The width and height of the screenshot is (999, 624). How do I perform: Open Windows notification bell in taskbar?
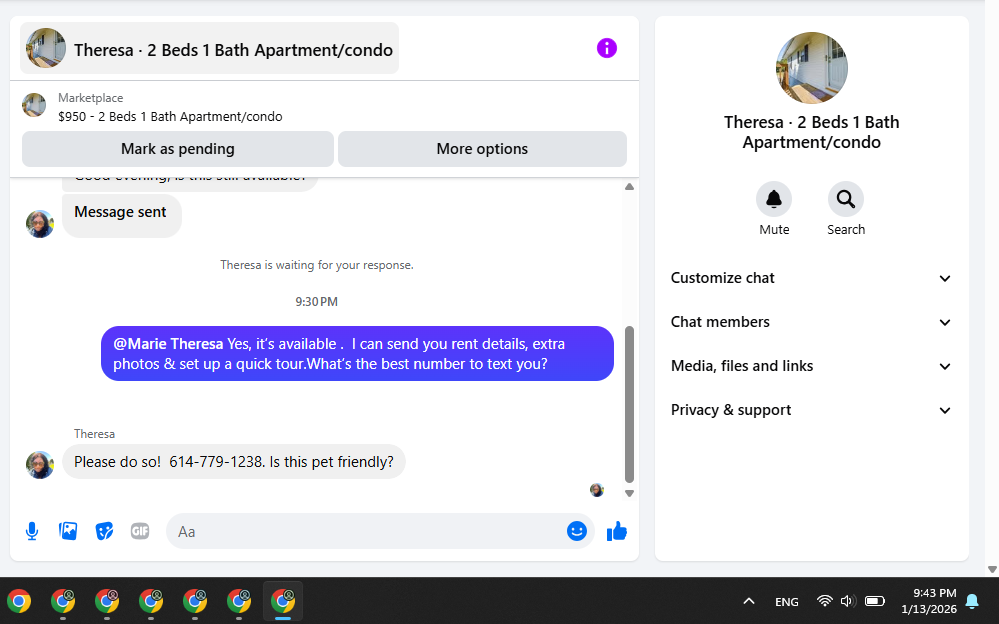tap(972, 601)
